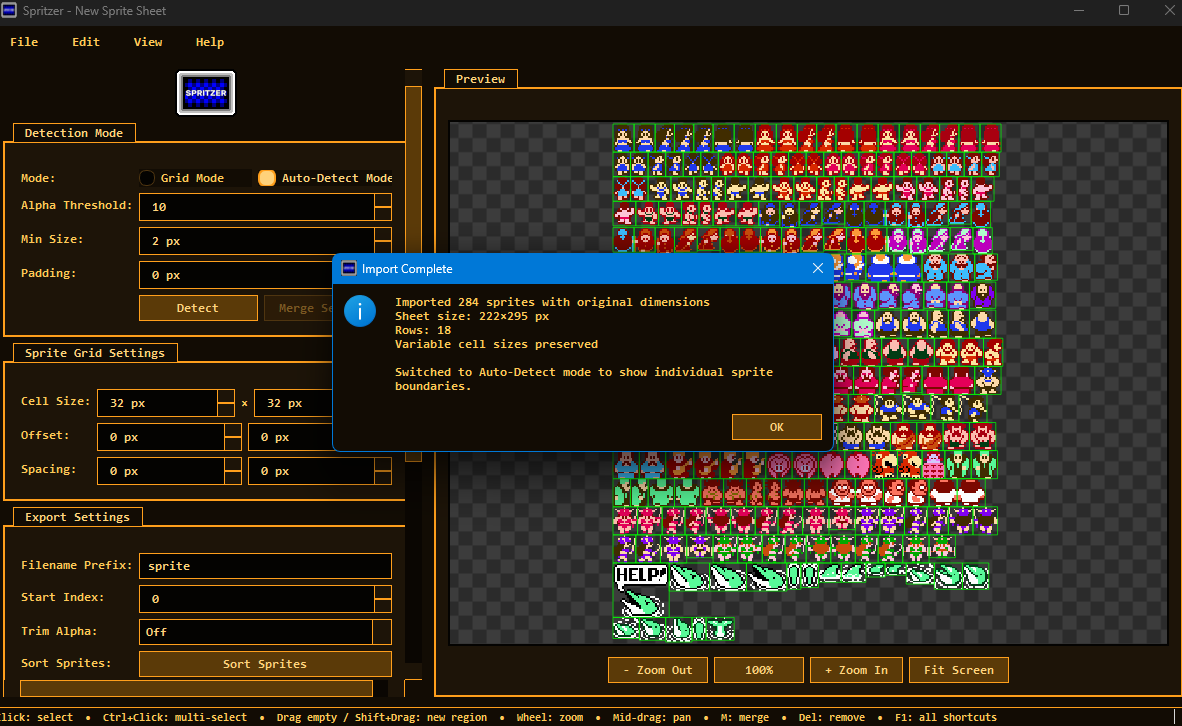Select Grid Mode radio button
The height and width of the screenshot is (726, 1182).
coord(147,178)
